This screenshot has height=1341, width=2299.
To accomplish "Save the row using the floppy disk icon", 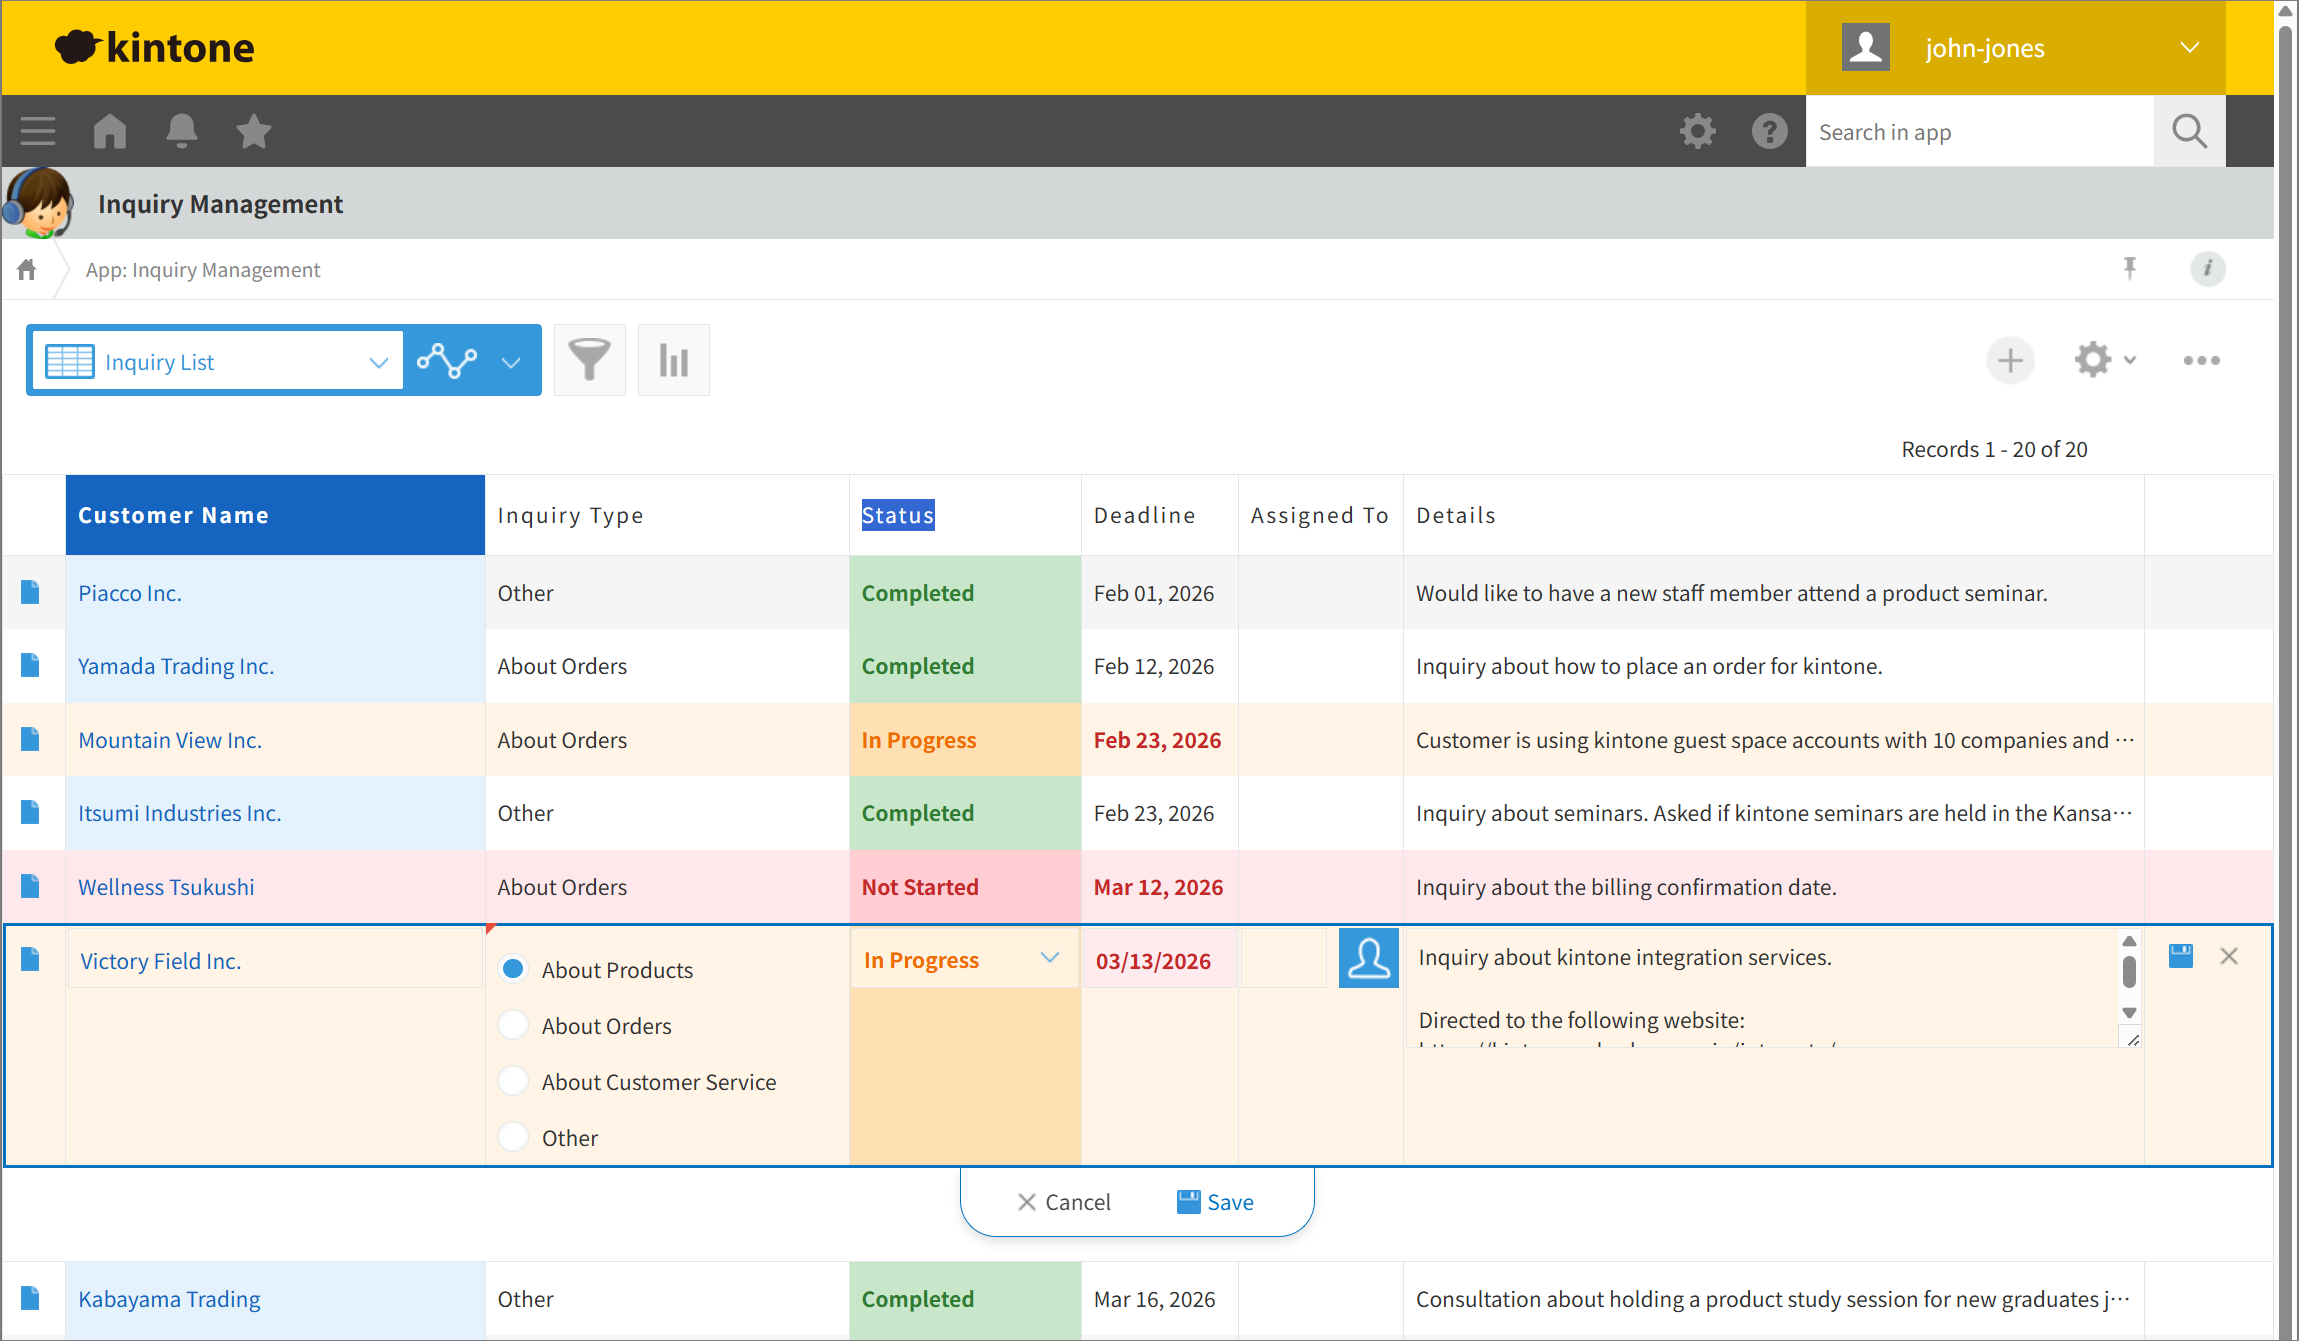I will 2181,956.
